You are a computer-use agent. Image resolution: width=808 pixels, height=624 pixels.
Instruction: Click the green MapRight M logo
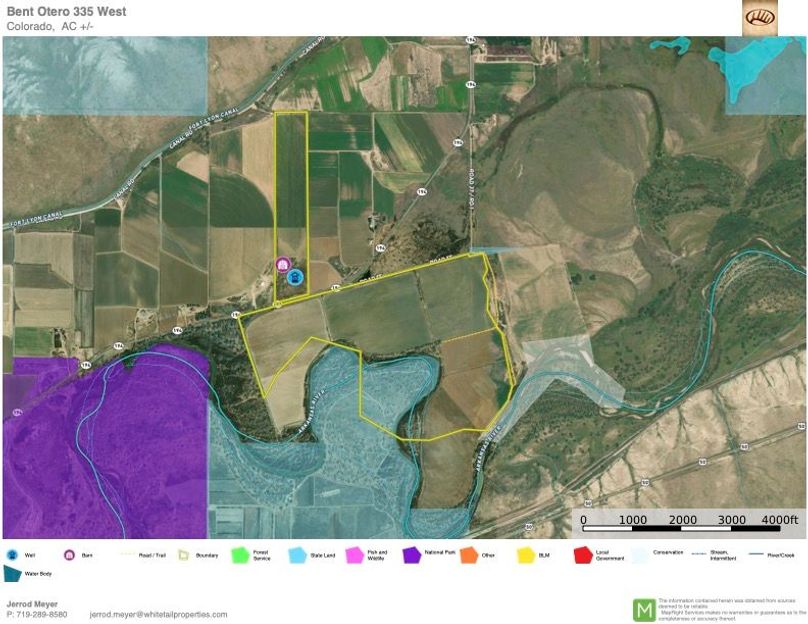[644, 609]
